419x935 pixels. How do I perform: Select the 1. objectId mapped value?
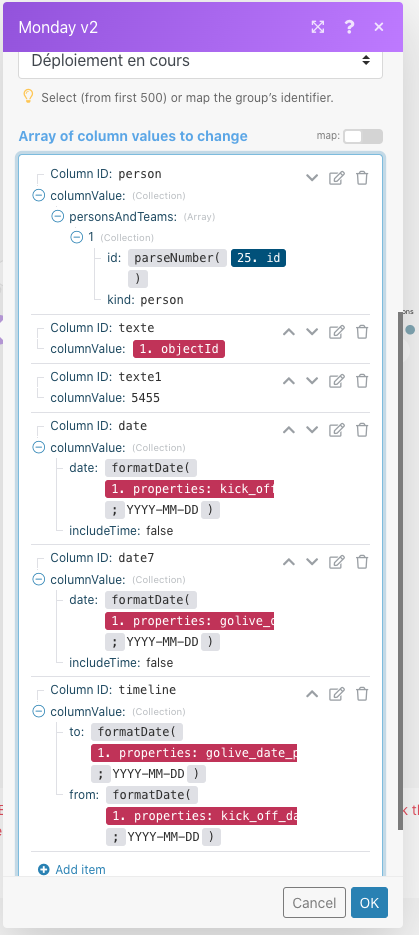coord(179,349)
